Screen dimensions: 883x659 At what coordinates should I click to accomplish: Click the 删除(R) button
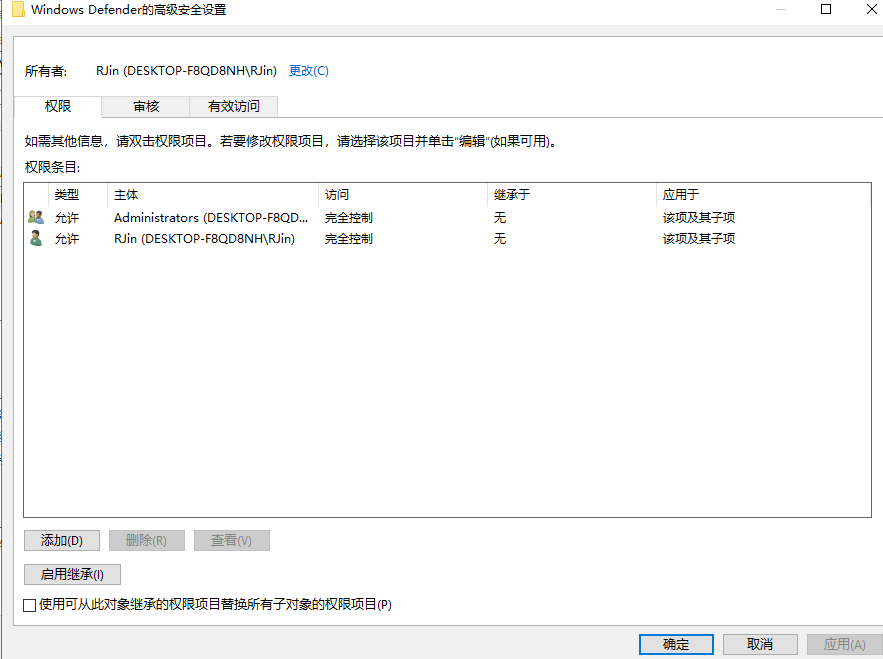click(146, 541)
